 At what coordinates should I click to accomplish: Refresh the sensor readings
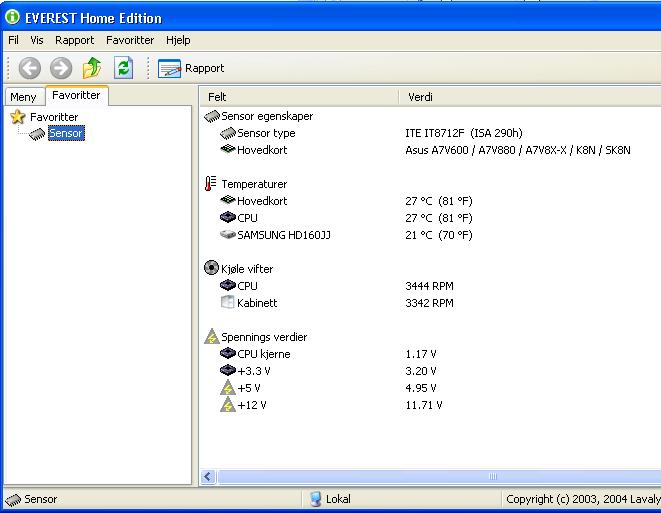pyautogui.click(x=124, y=68)
